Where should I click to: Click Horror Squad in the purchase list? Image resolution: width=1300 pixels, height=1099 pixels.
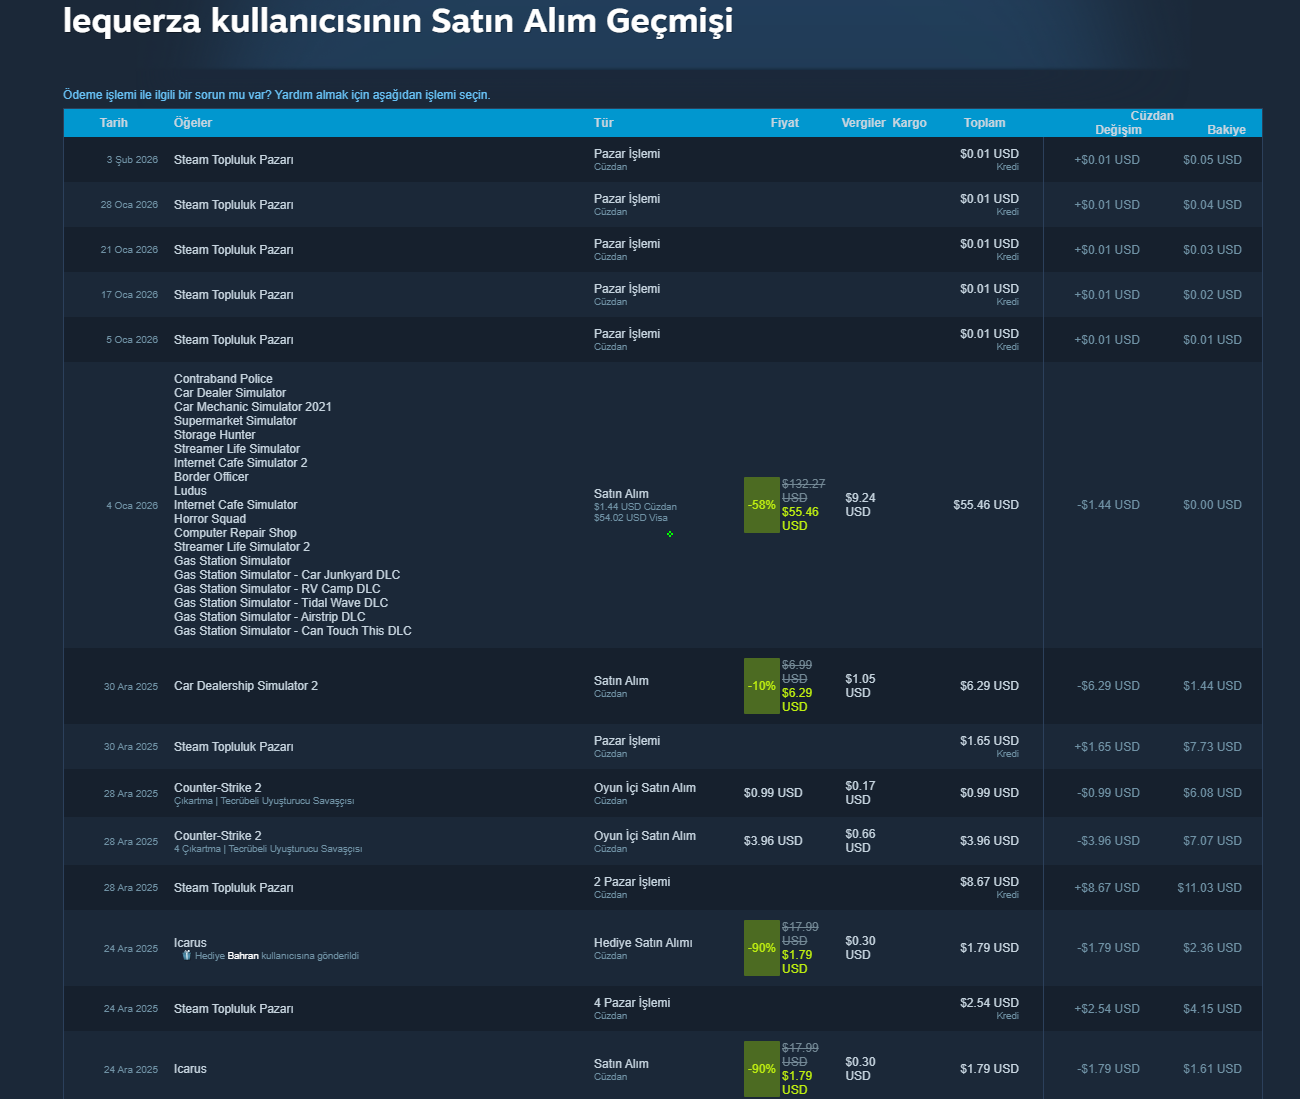pos(210,519)
